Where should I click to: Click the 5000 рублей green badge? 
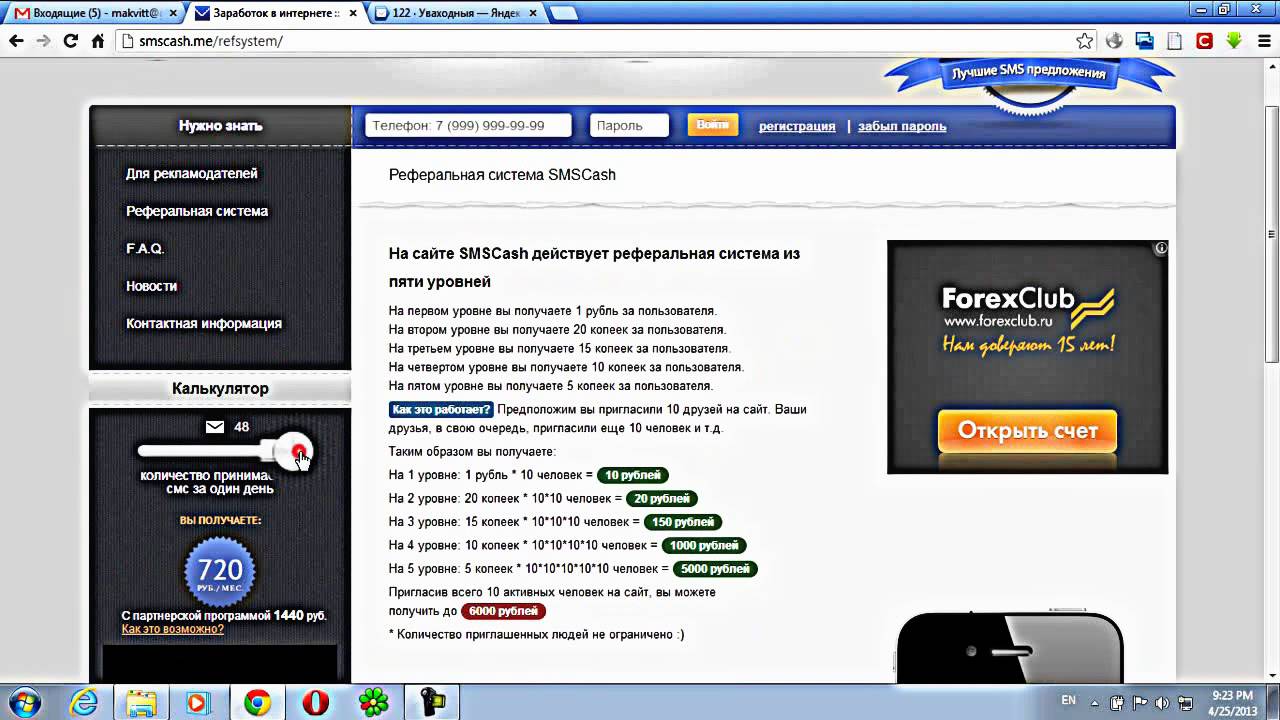click(715, 569)
